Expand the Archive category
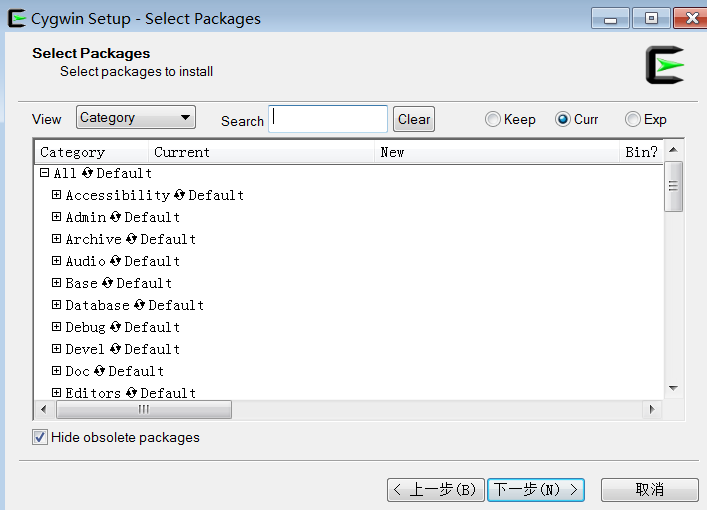707x510 pixels. (56, 239)
